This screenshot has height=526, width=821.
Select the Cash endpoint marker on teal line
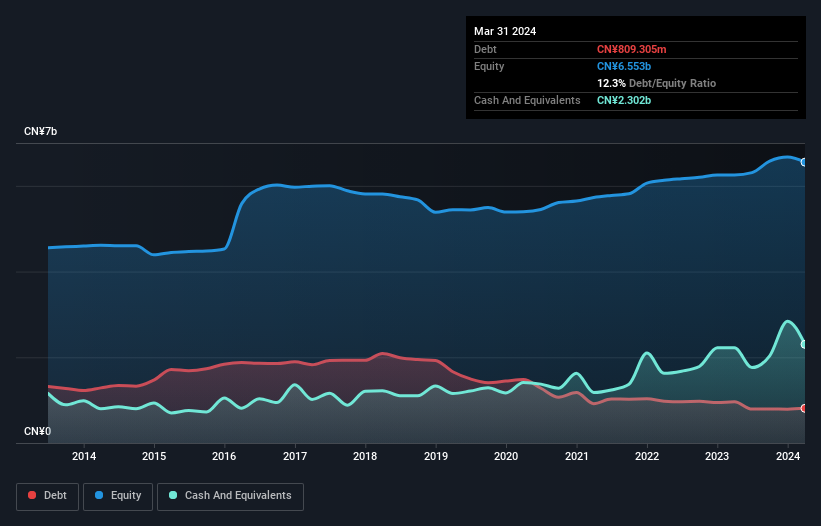(x=804, y=344)
